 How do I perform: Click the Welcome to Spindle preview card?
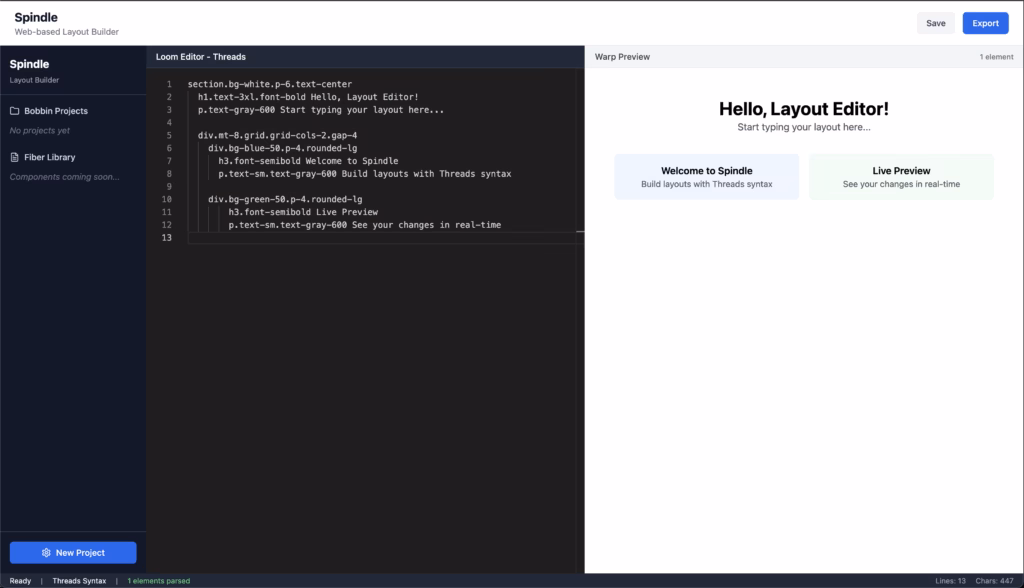coord(705,176)
